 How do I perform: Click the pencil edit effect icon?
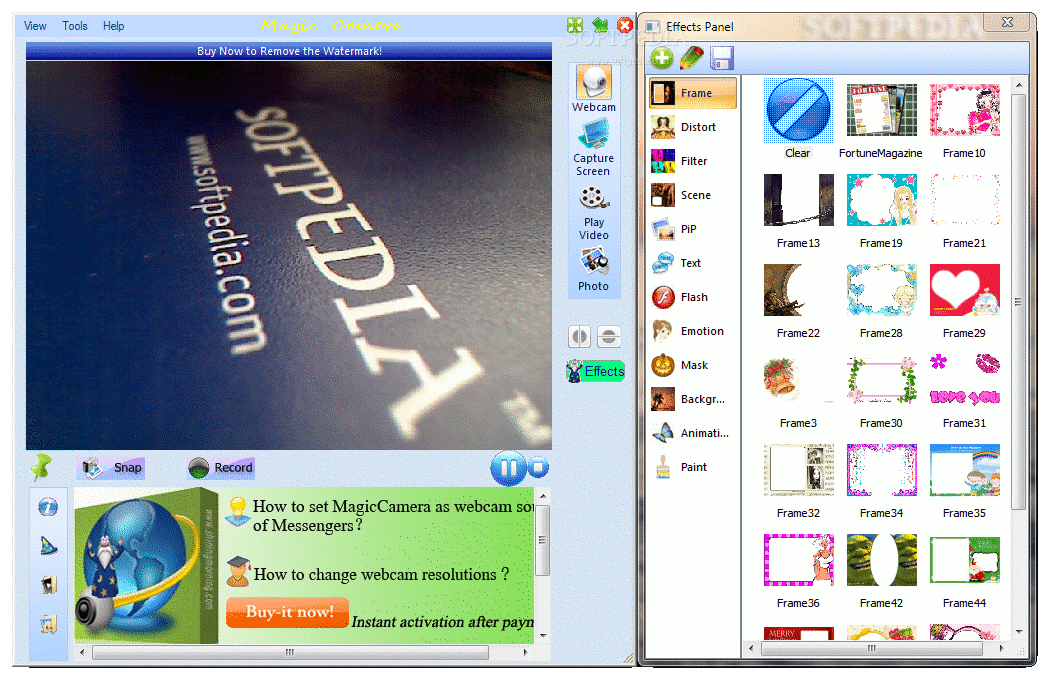(x=692, y=59)
